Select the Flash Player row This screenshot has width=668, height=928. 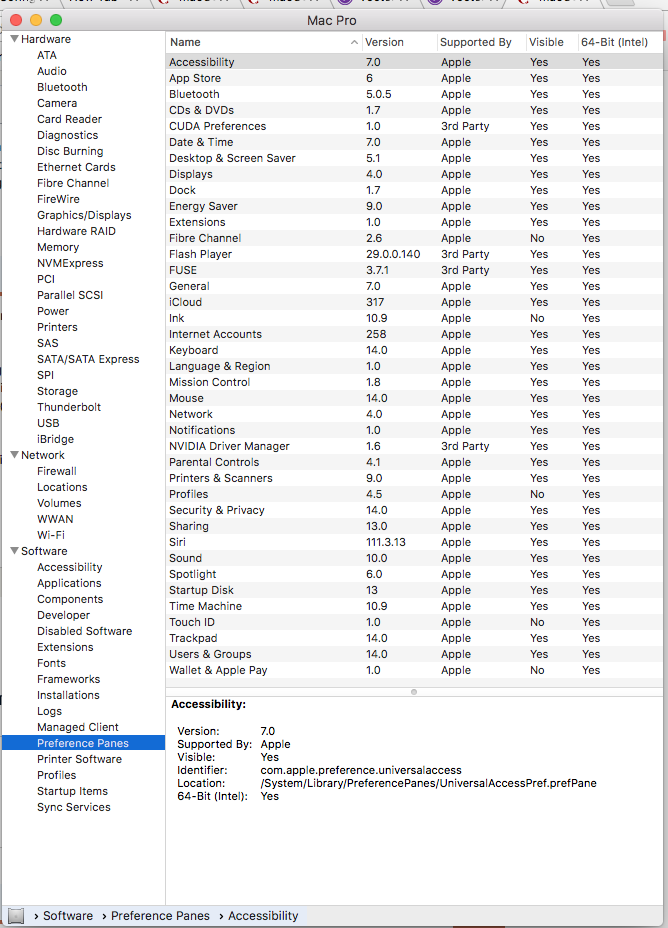tap(414, 254)
